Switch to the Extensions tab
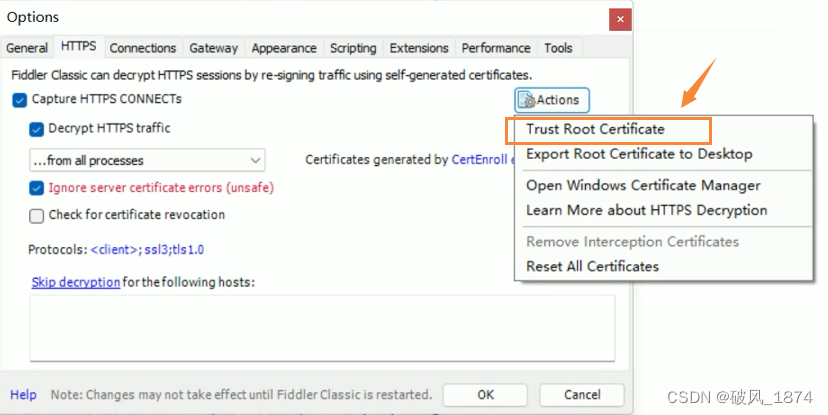 point(419,48)
